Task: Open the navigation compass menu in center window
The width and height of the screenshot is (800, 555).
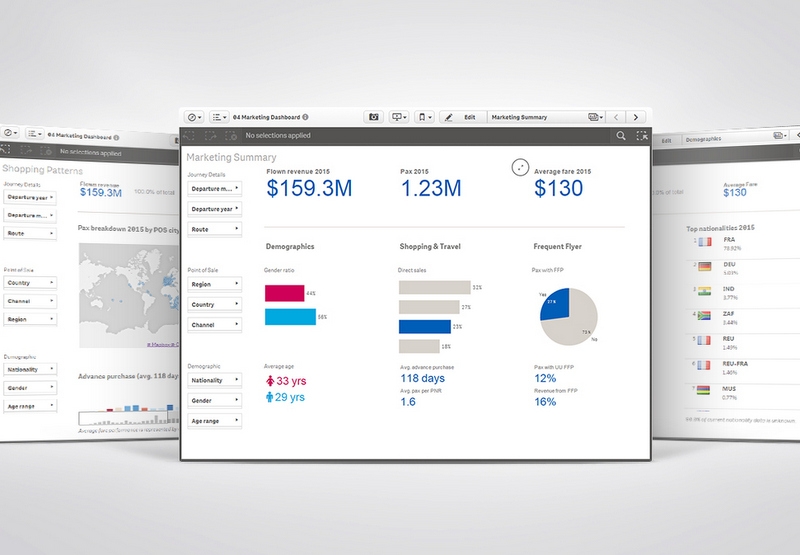Action: click(x=192, y=117)
